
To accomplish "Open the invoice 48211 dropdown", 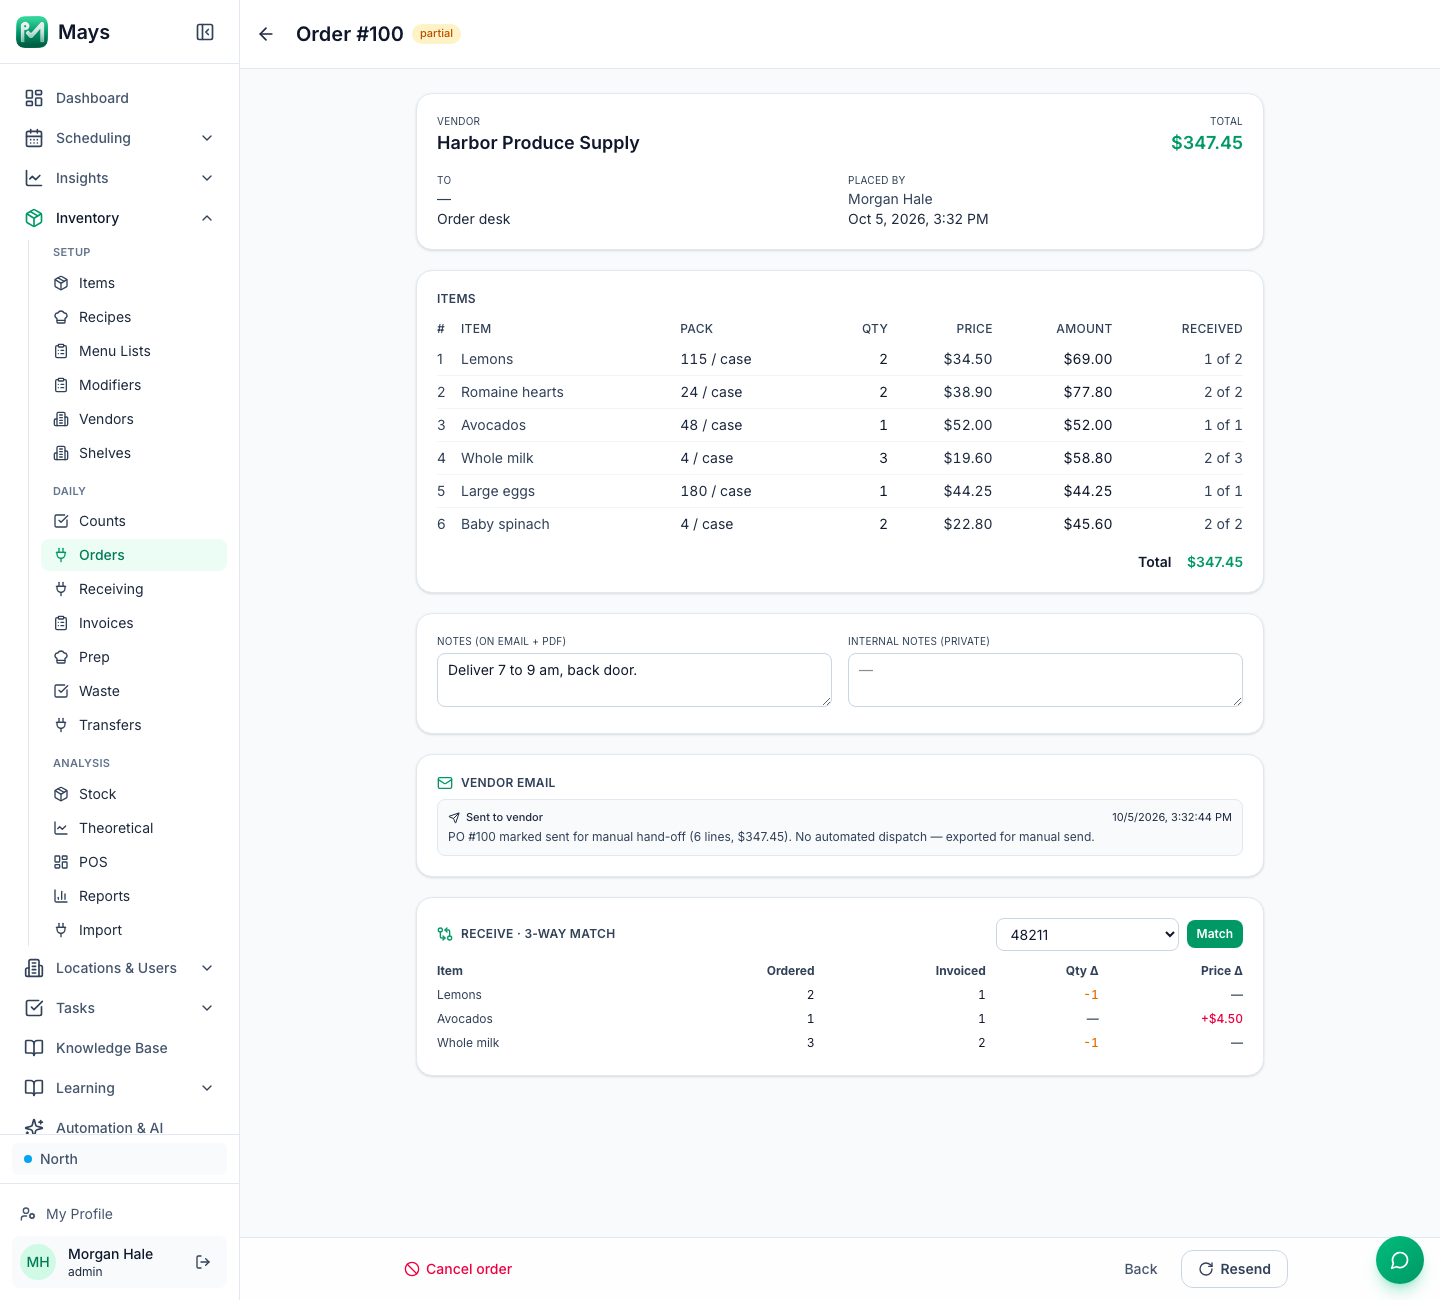I will pyautogui.click(x=1088, y=934).
